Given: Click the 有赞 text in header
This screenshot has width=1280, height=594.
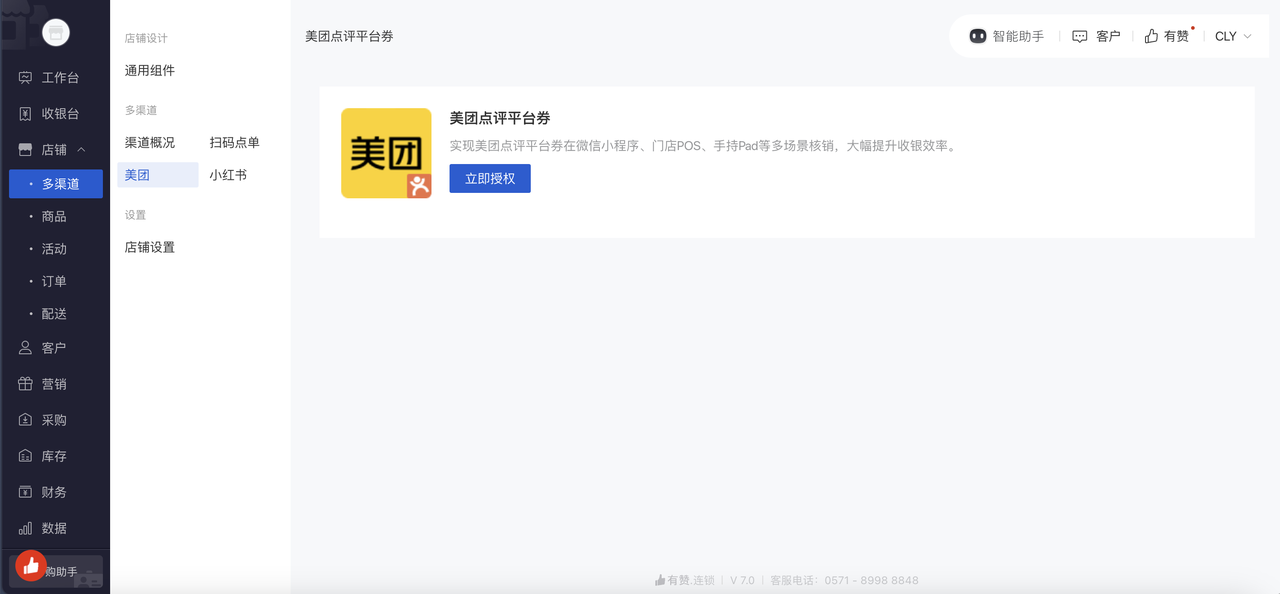Looking at the screenshot, I should [x=1176, y=36].
